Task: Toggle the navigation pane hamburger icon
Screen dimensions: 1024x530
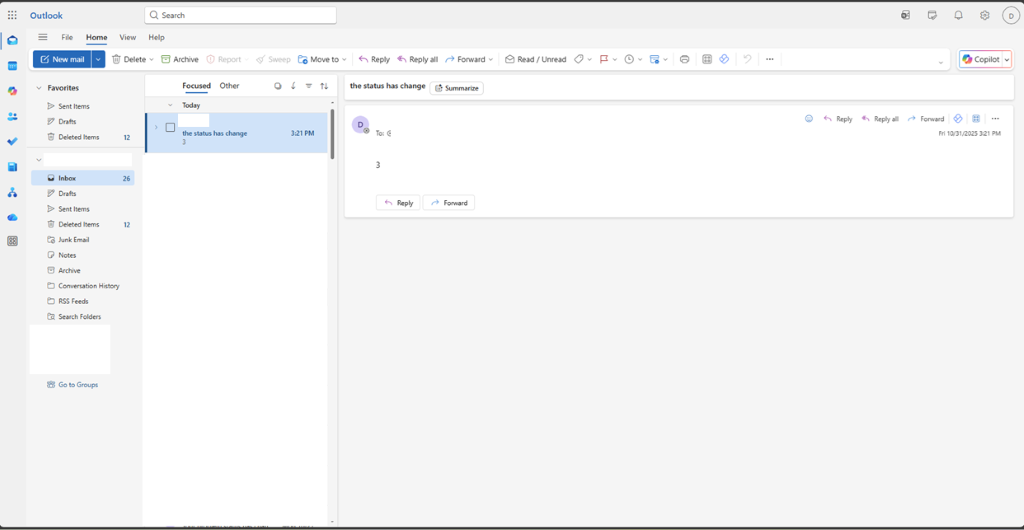Action: pos(43,37)
